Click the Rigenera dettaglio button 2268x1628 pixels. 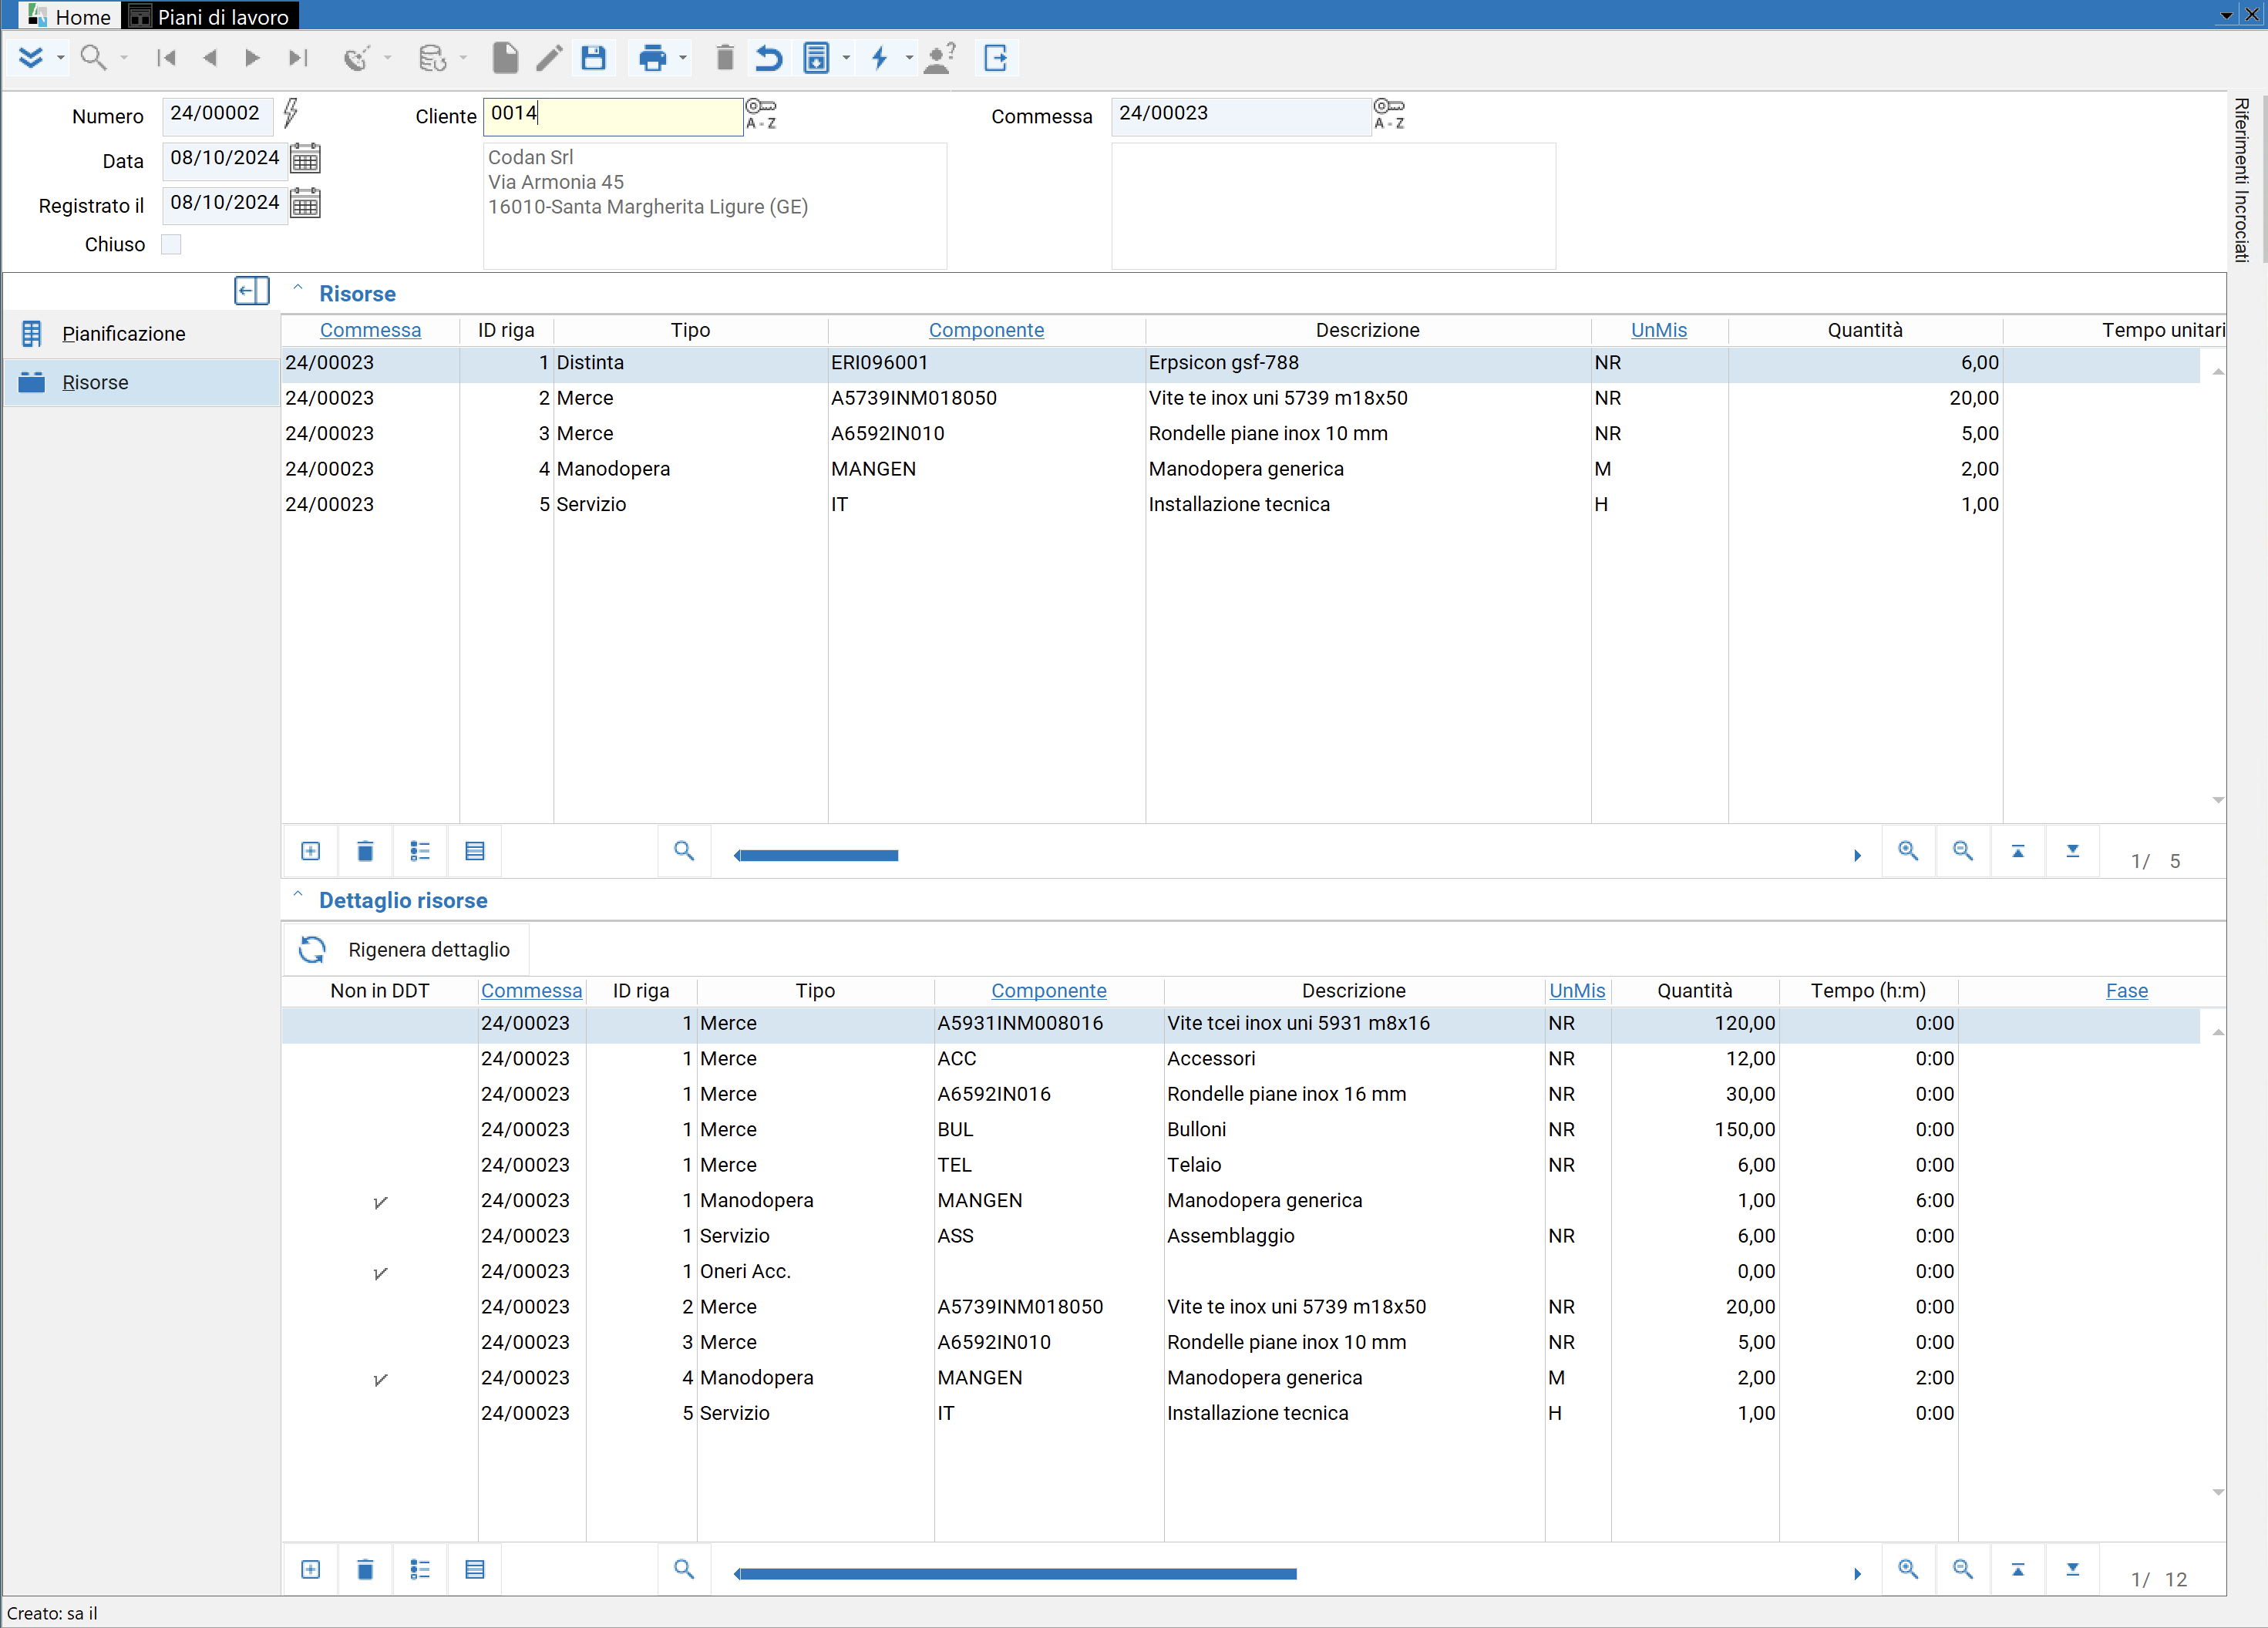(406, 949)
